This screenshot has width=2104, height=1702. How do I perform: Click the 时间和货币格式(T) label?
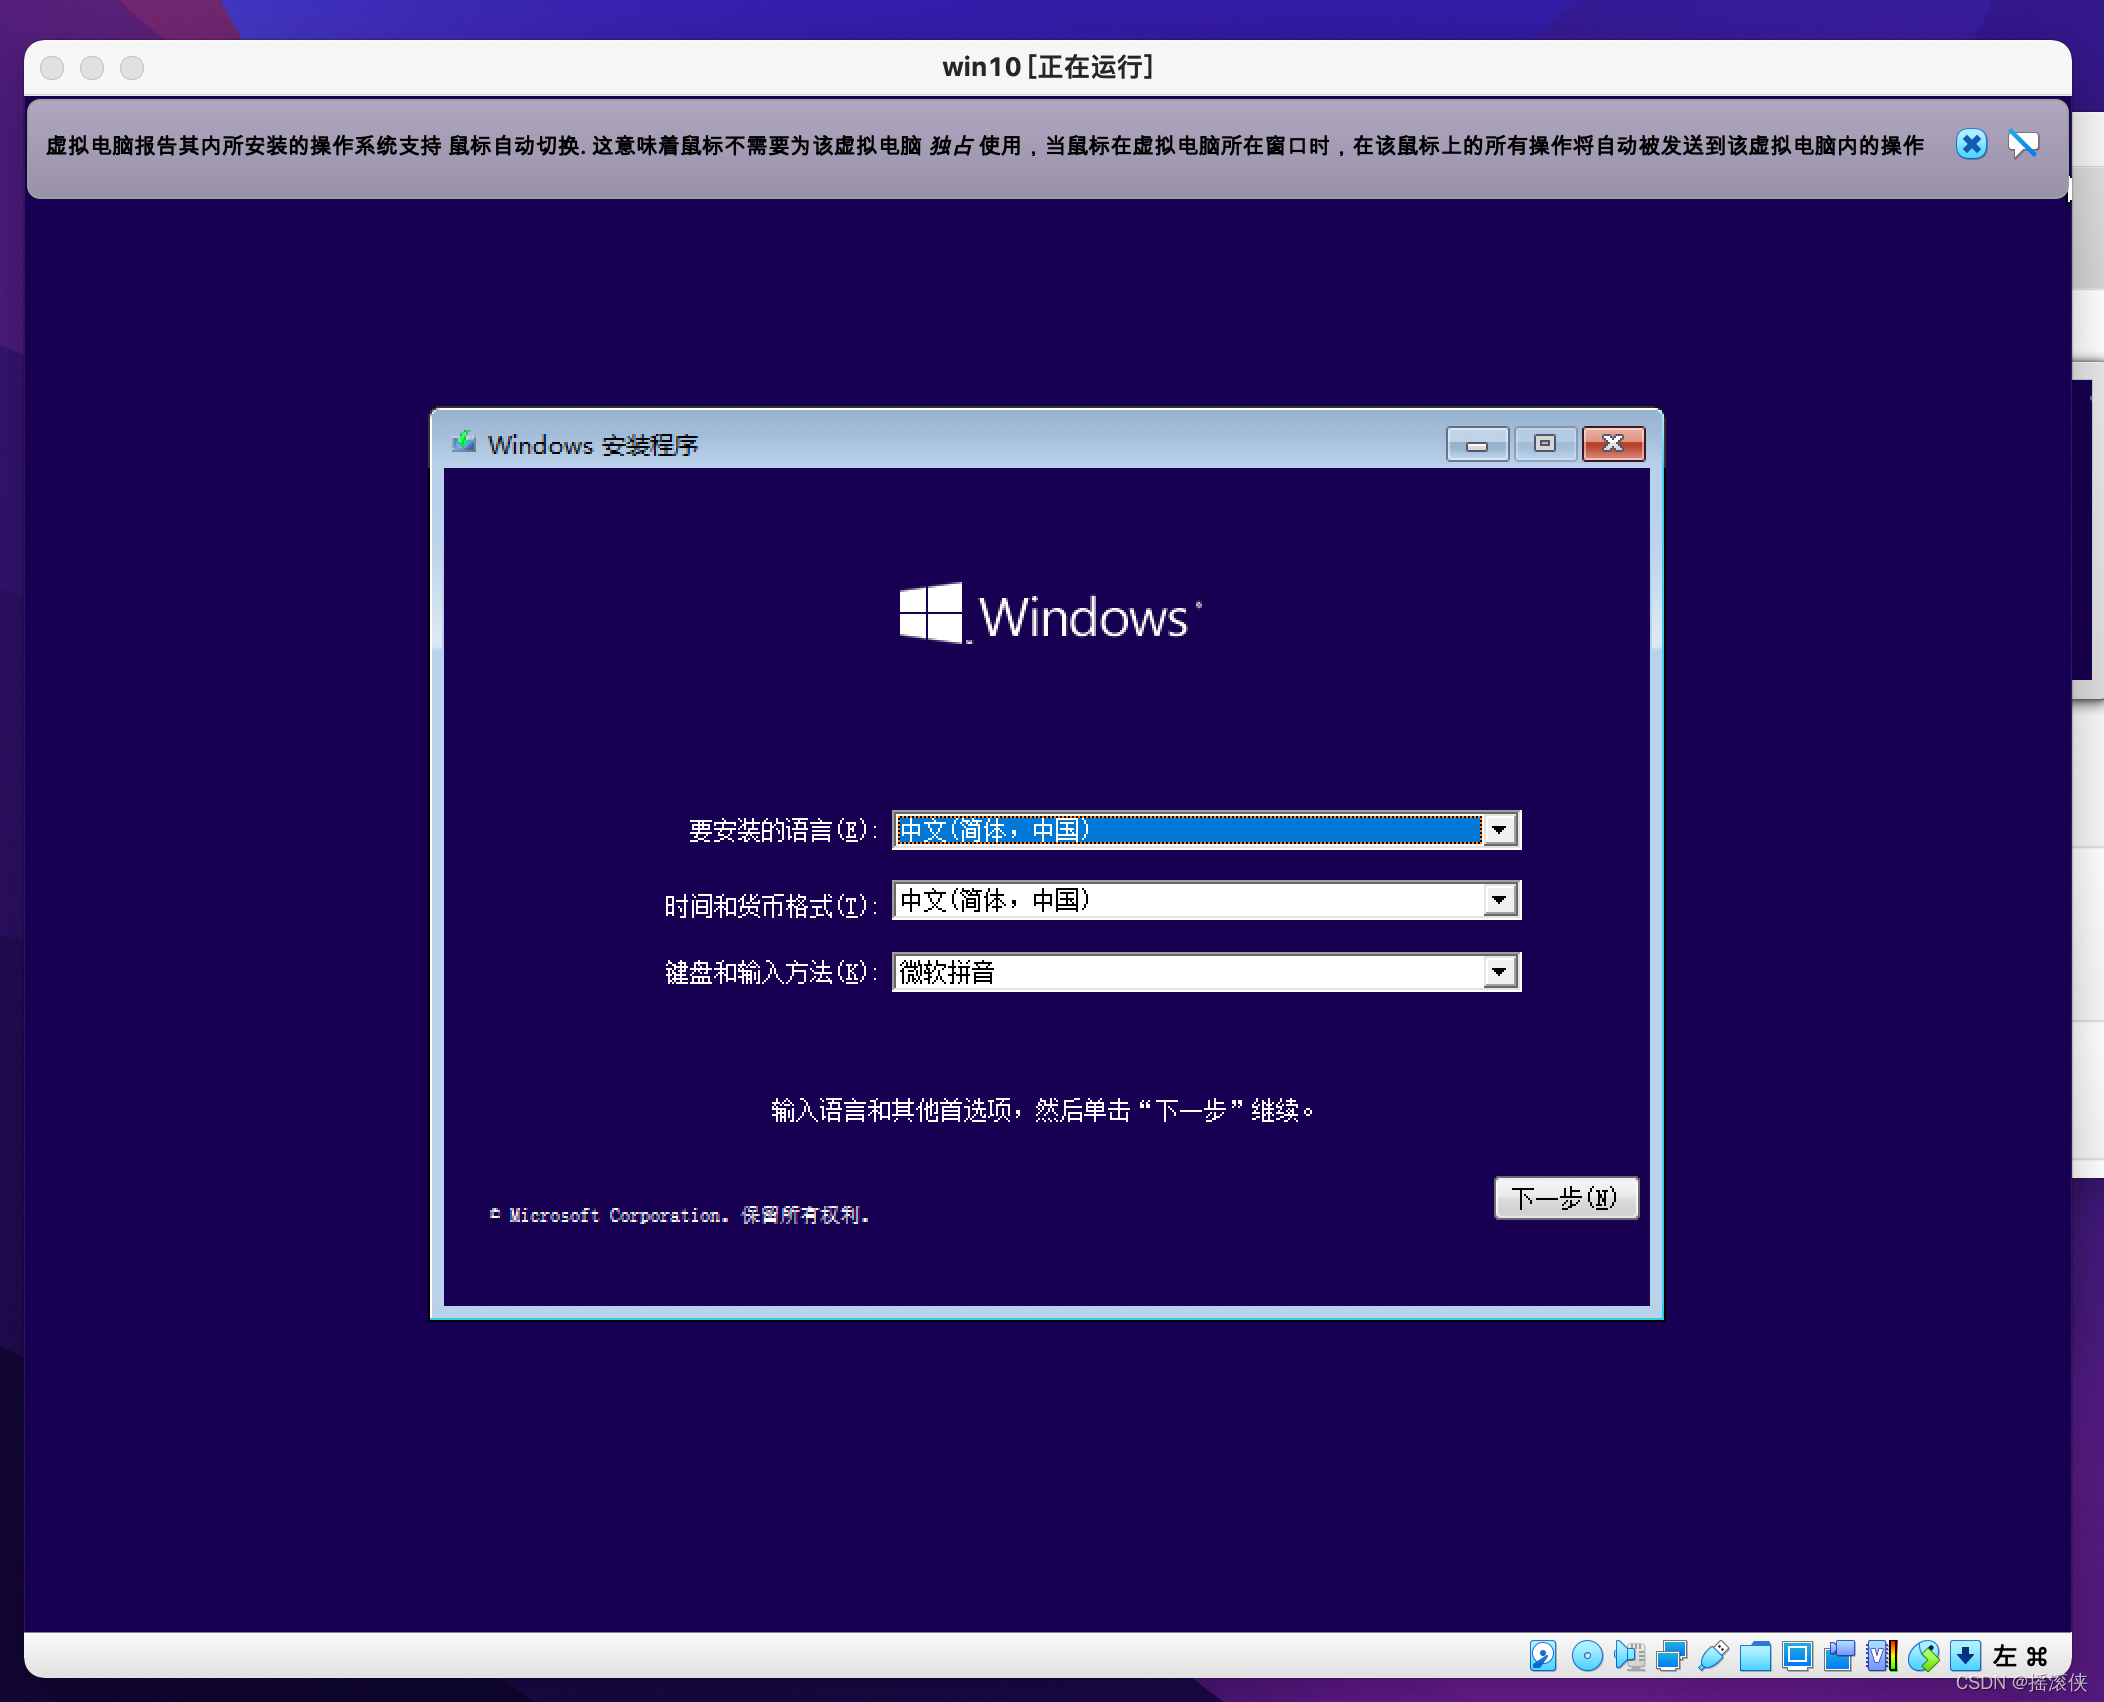tap(771, 906)
